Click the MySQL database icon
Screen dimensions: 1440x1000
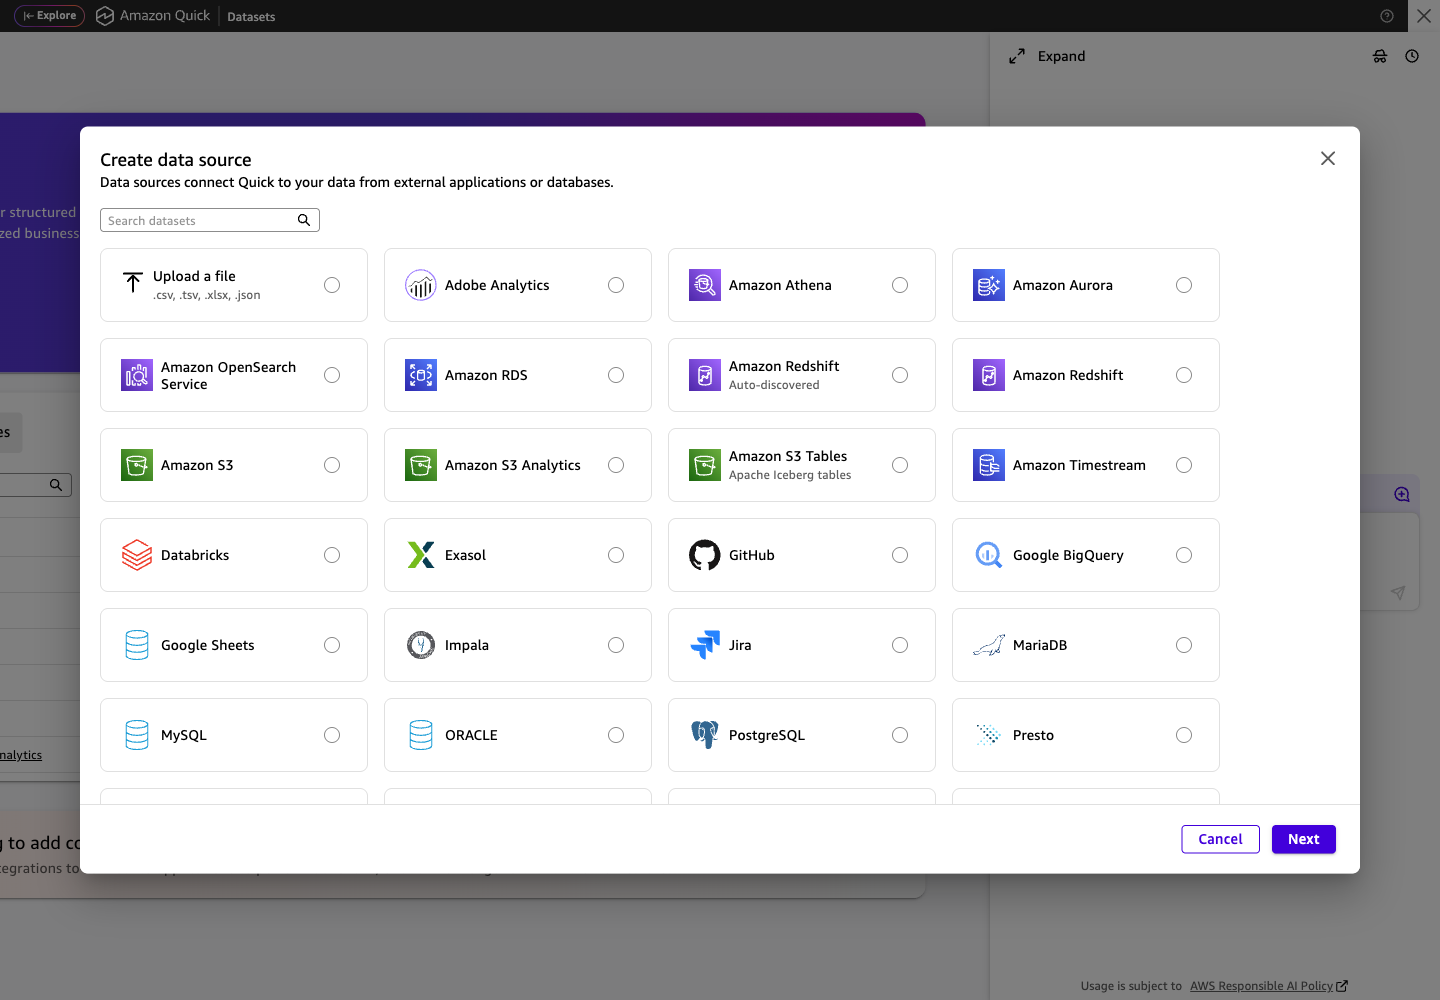137,735
